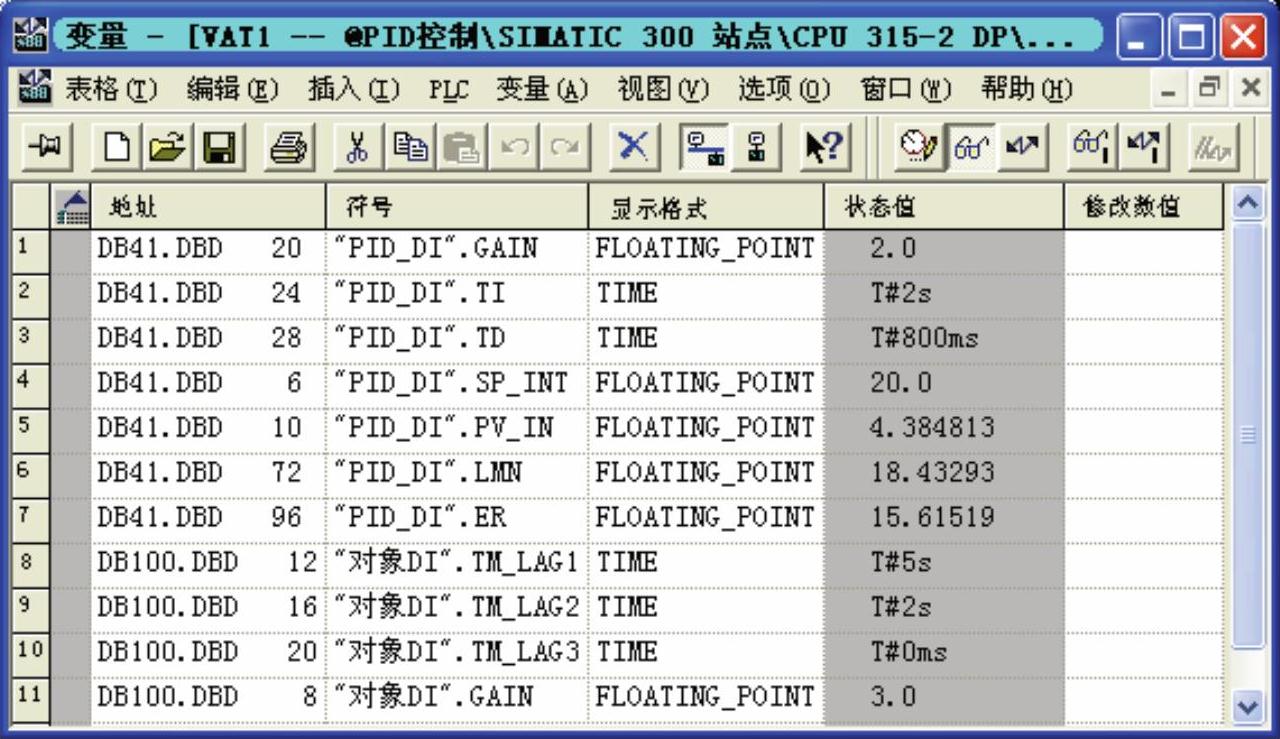Delete with the blue X icon
The height and width of the screenshot is (739, 1280).
[631, 147]
